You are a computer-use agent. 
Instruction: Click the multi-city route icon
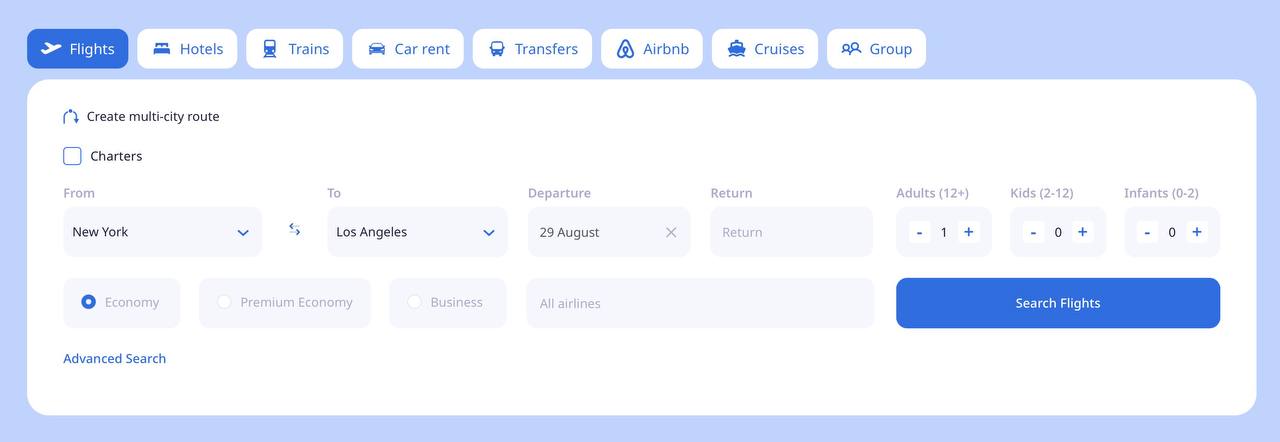pos(71,116)
